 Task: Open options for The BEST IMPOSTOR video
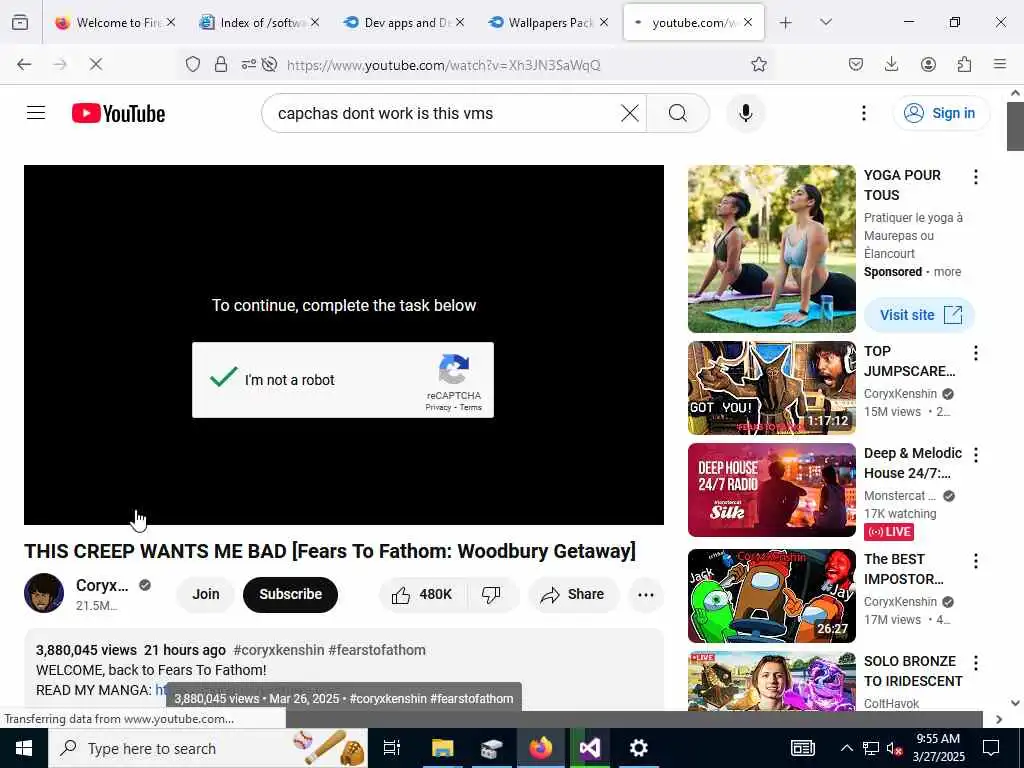pyautogui.click(x=975, y=560)
